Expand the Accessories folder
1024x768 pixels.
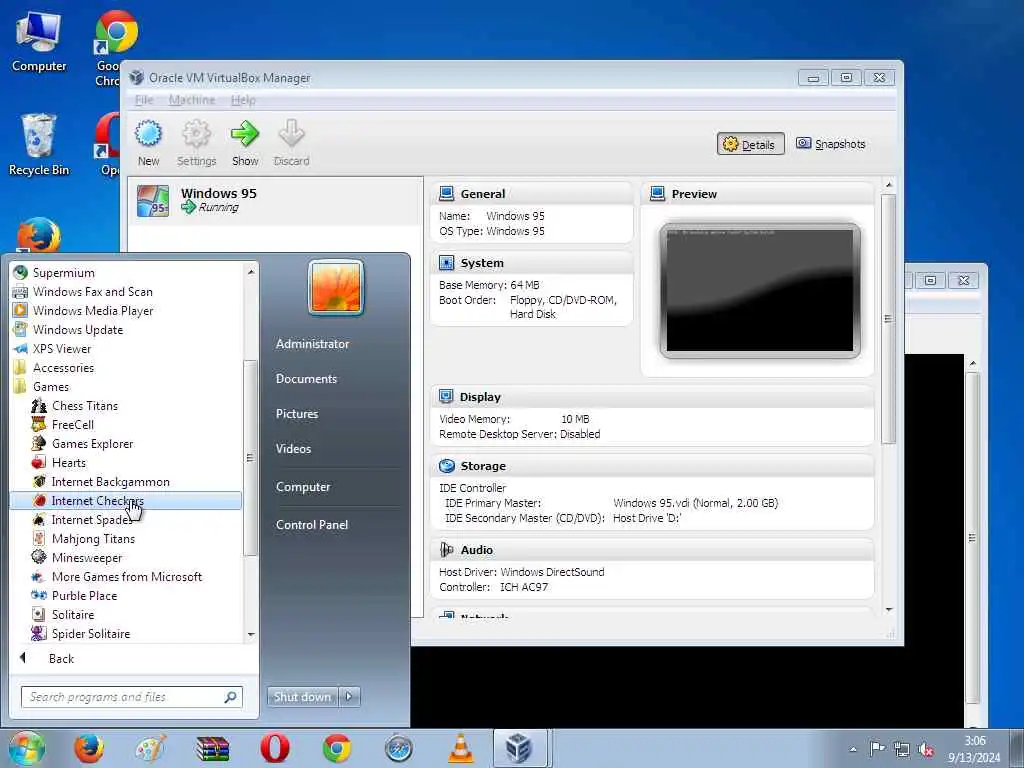tap(127, 368)
